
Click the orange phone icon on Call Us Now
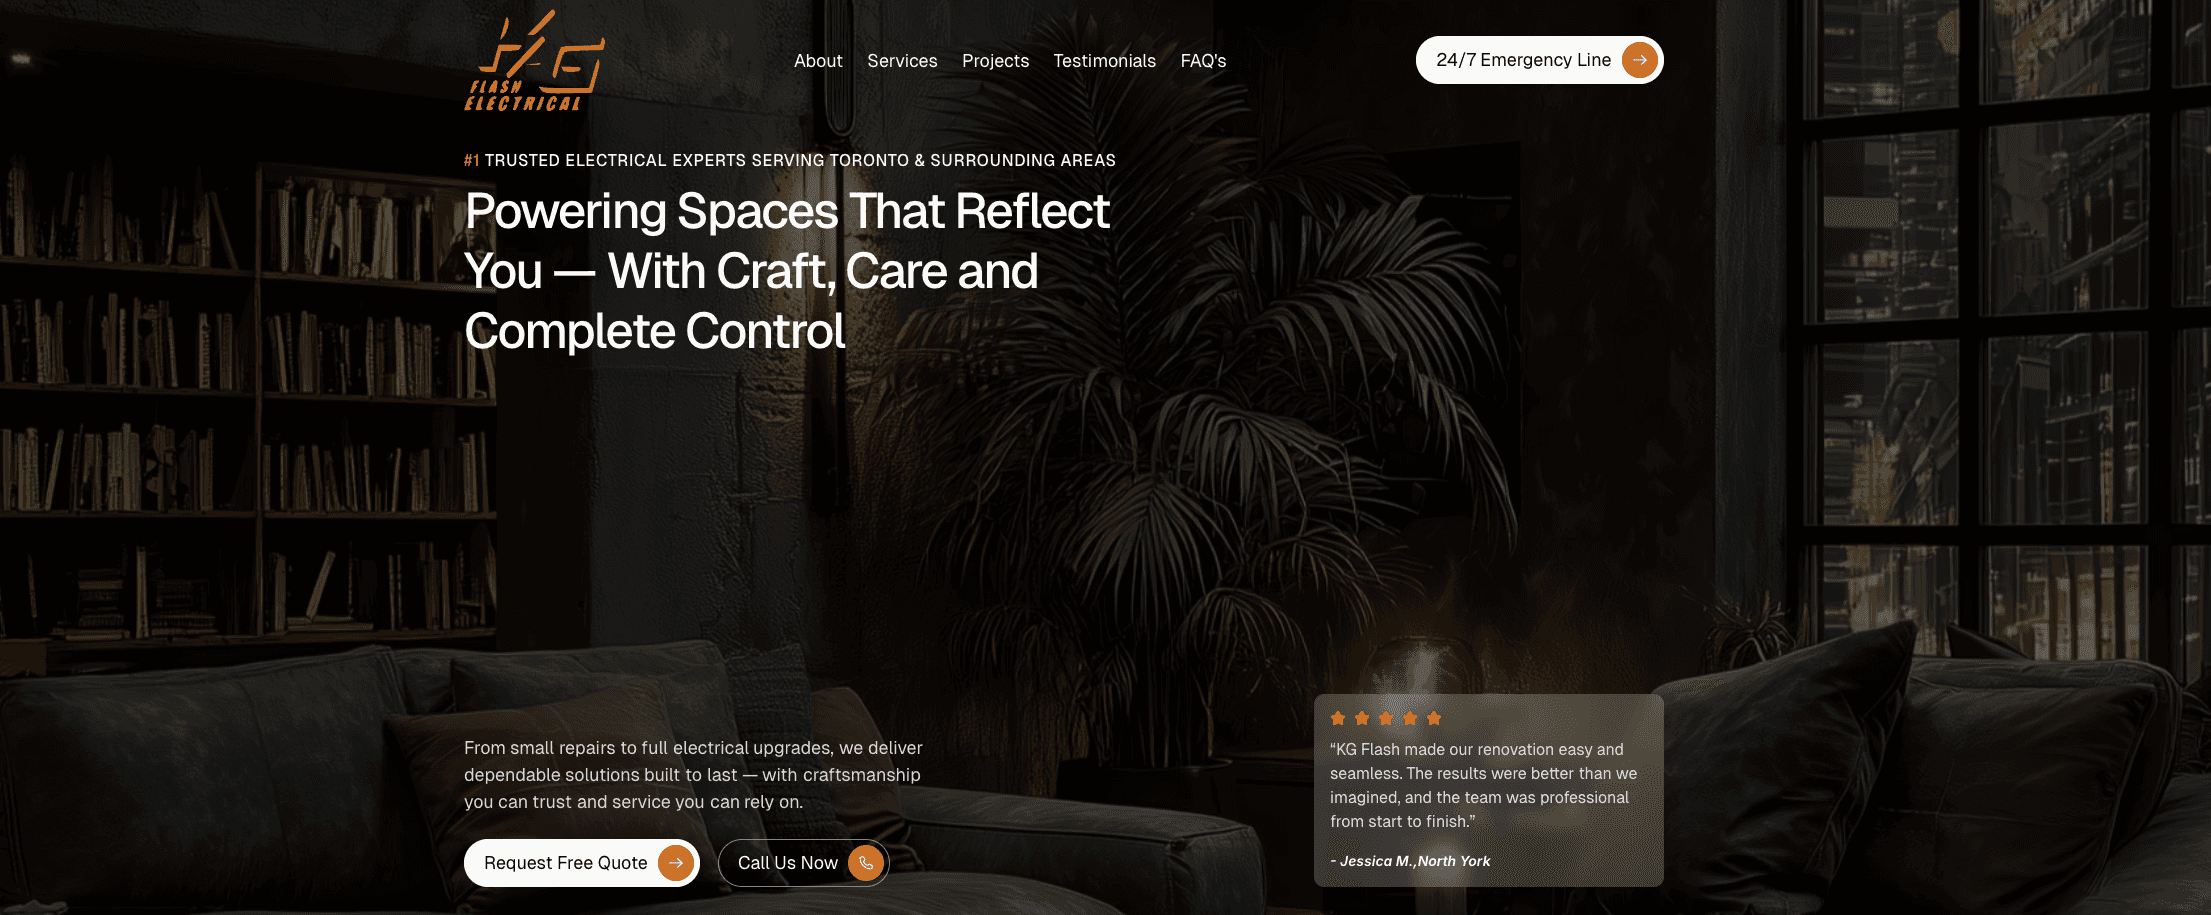point(866,863)
